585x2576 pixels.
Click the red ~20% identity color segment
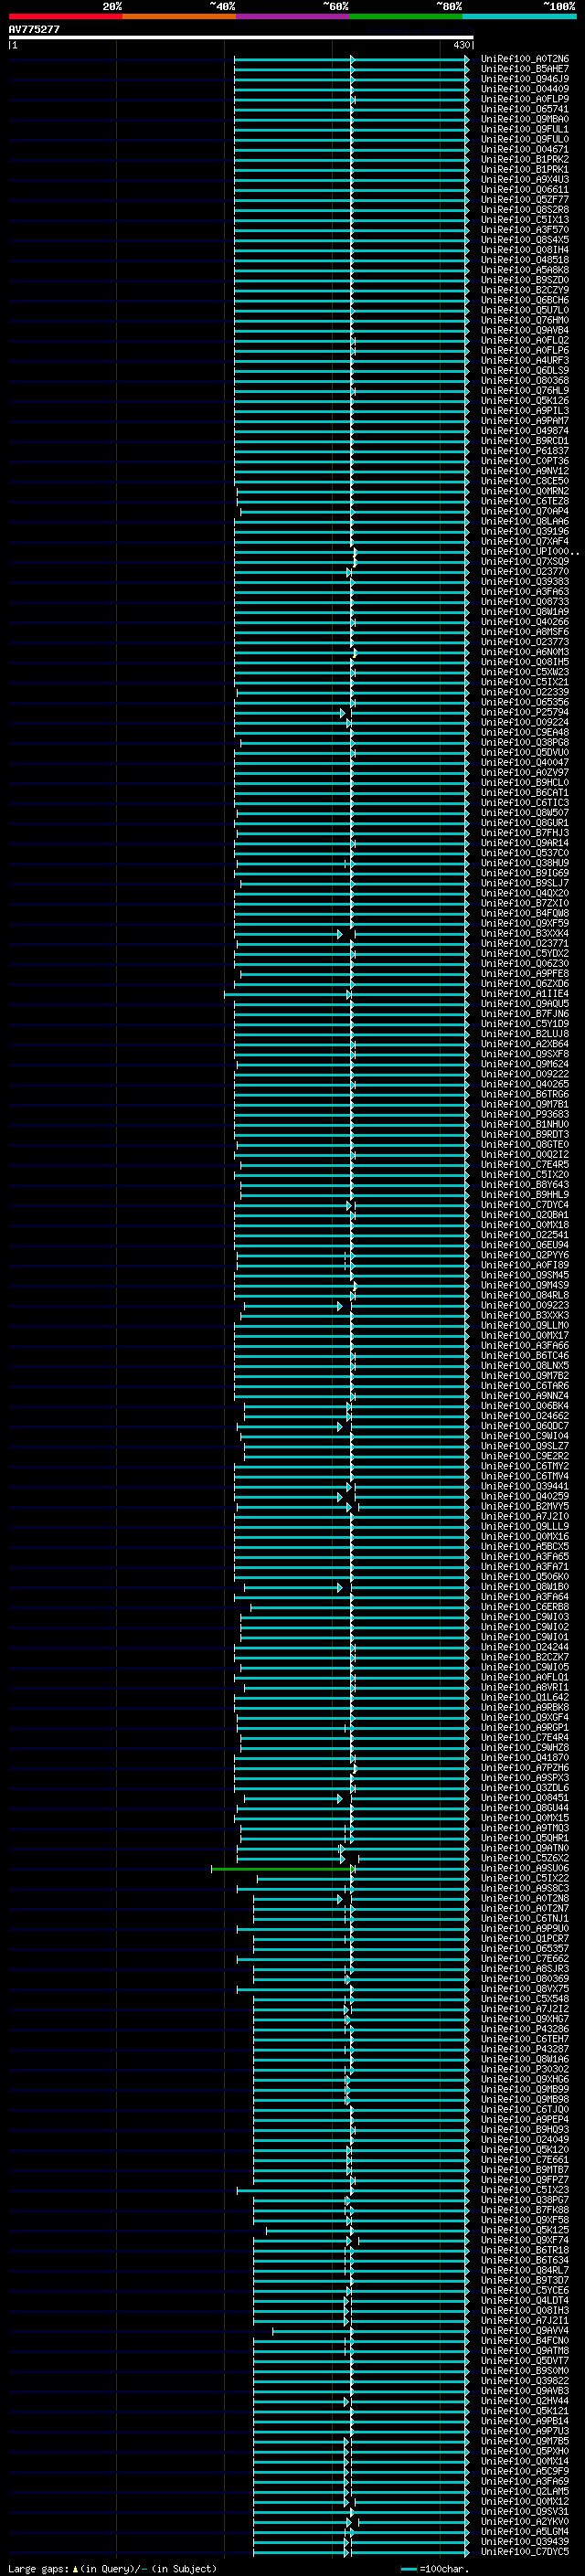click(65, 16)
